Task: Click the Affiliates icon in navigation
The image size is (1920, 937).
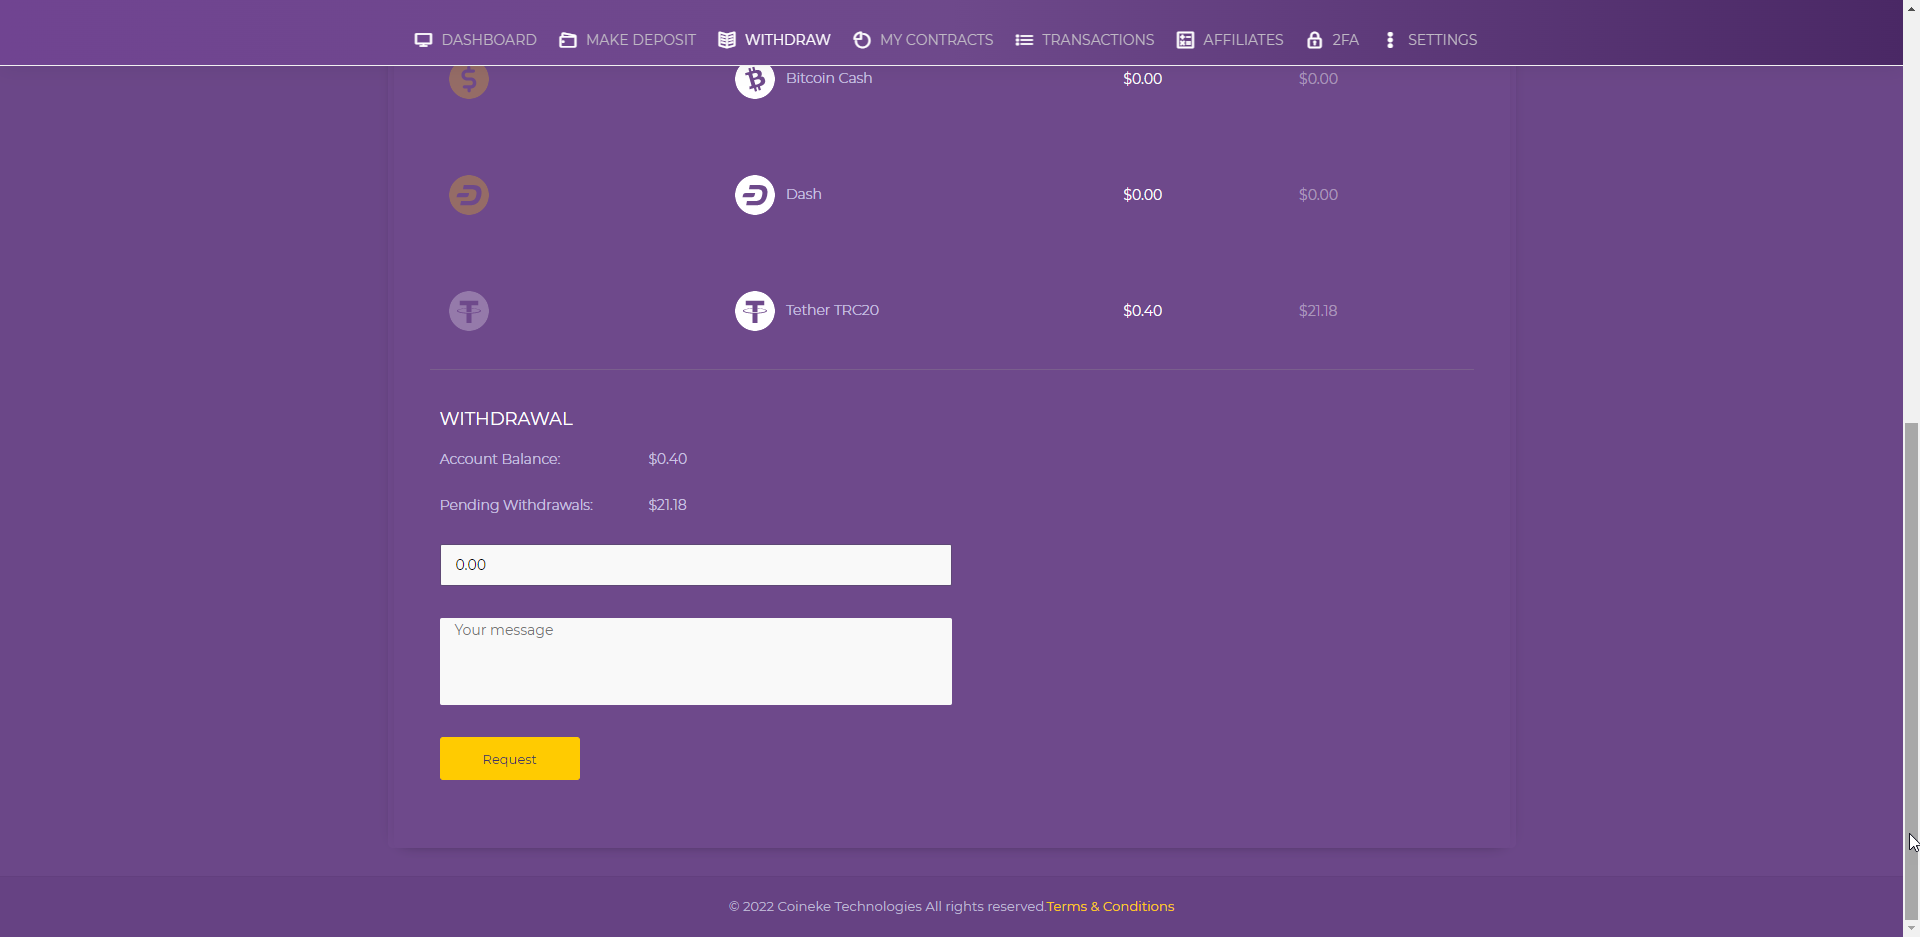Action: (1185, 40)
